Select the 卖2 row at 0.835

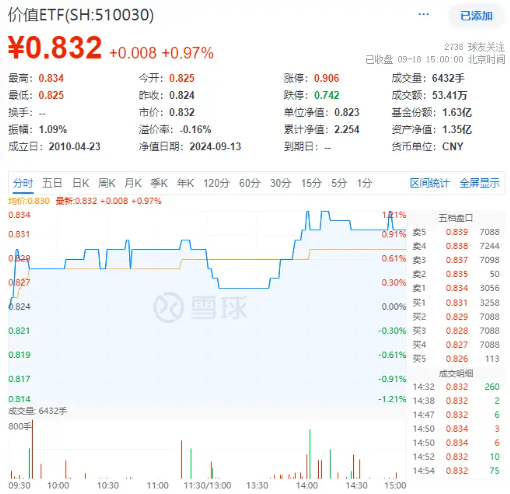pyautogui.click(x=456, y=274)
